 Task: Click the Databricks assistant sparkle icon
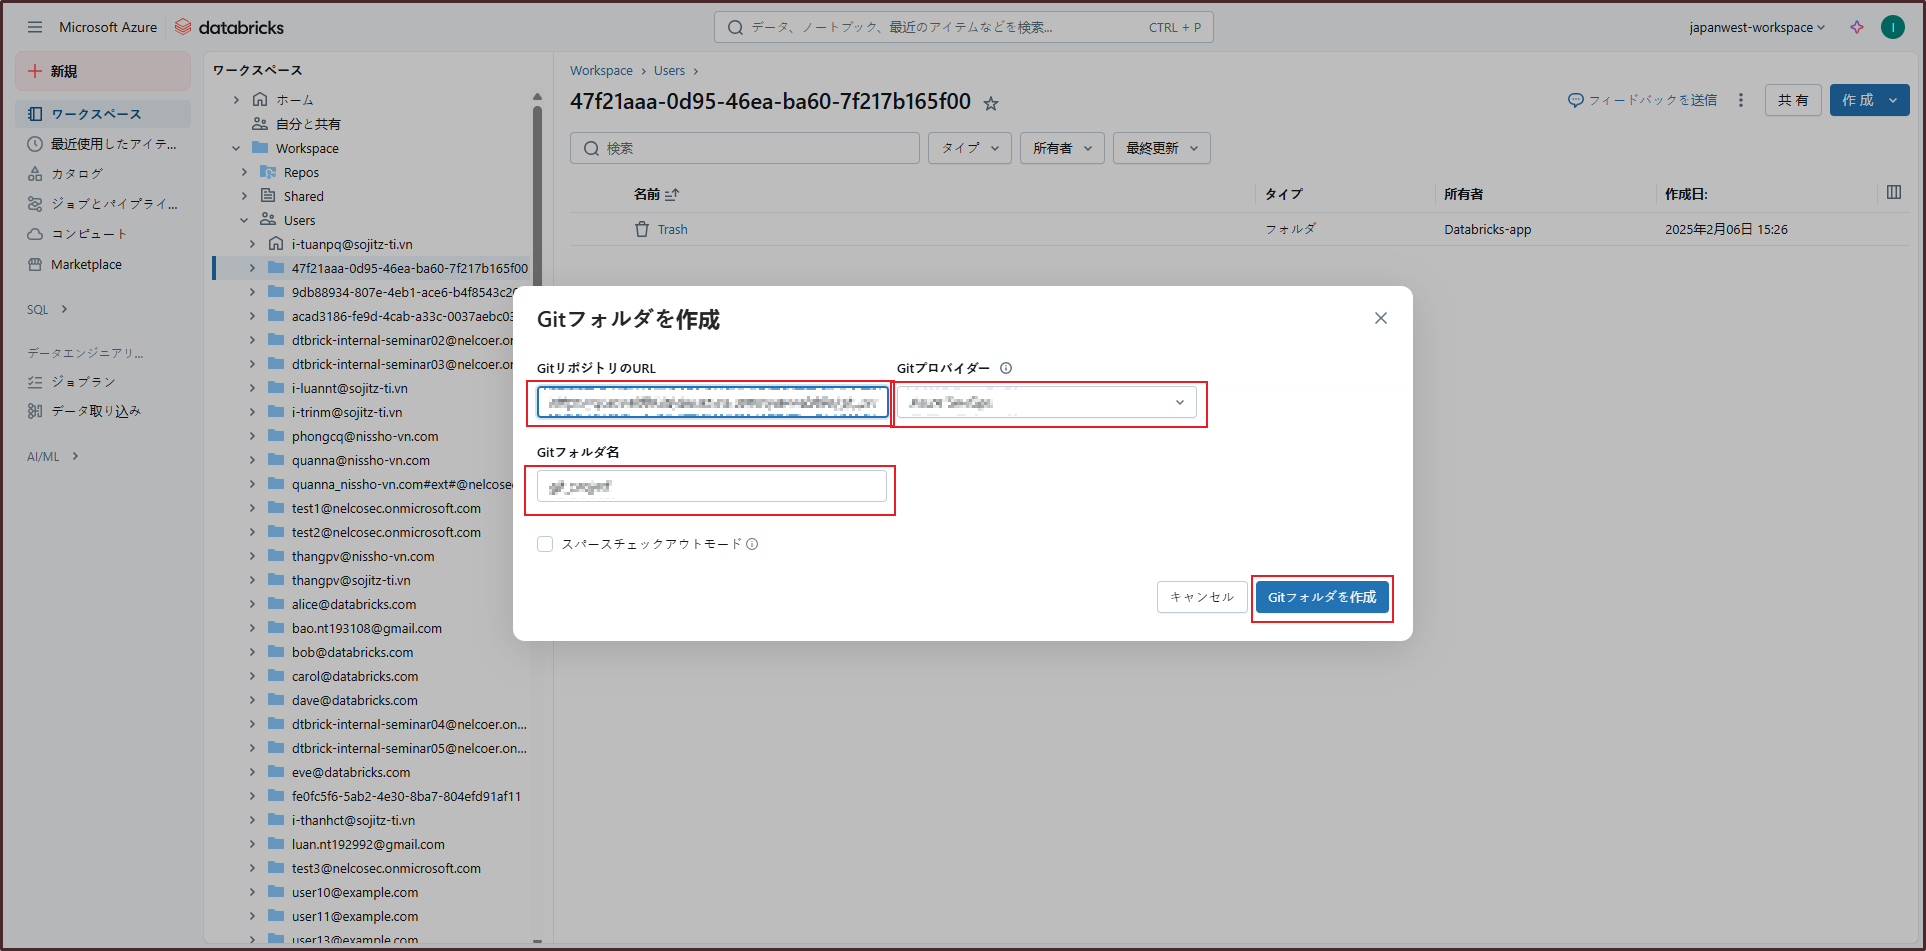(x=1857, y=27)
